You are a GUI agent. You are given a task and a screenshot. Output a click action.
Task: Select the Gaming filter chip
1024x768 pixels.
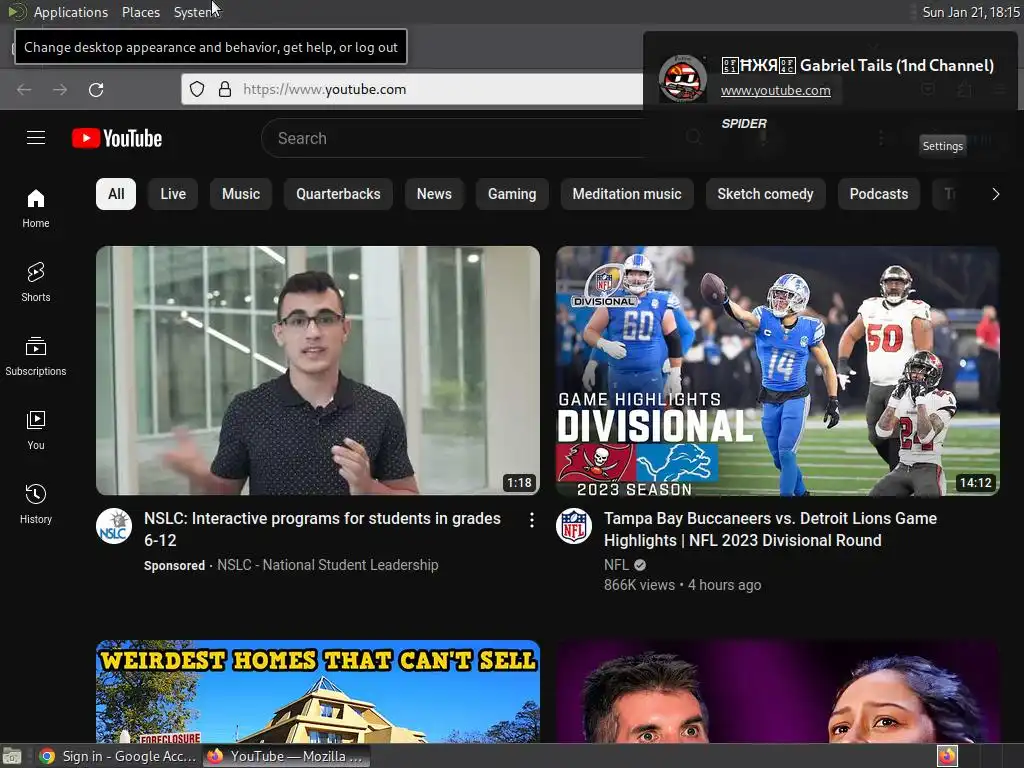(x=512, y=194)
